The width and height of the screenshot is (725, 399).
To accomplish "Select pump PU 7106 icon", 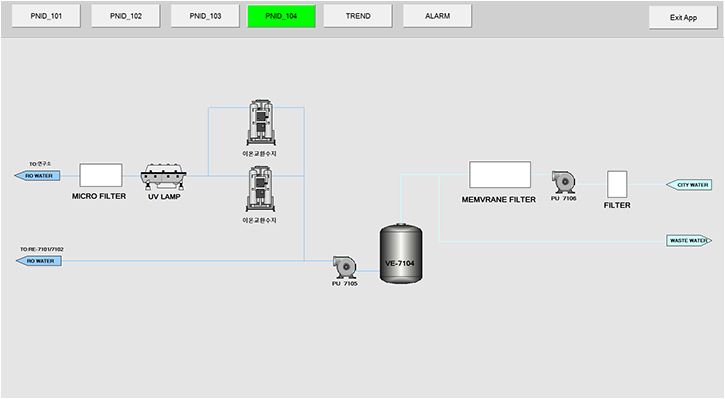I will [563, 182].
